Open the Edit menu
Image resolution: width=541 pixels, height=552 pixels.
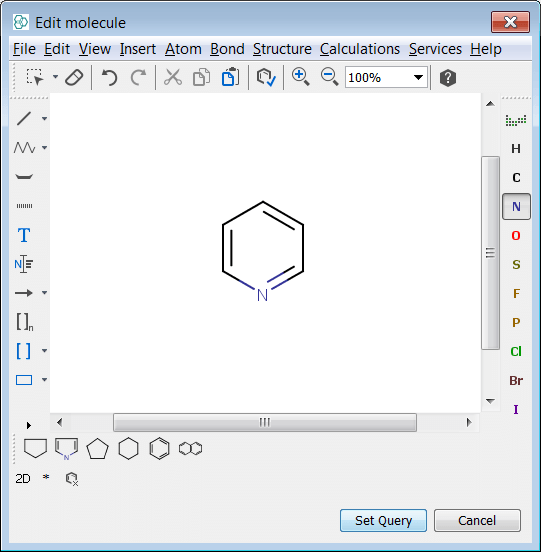57,49
